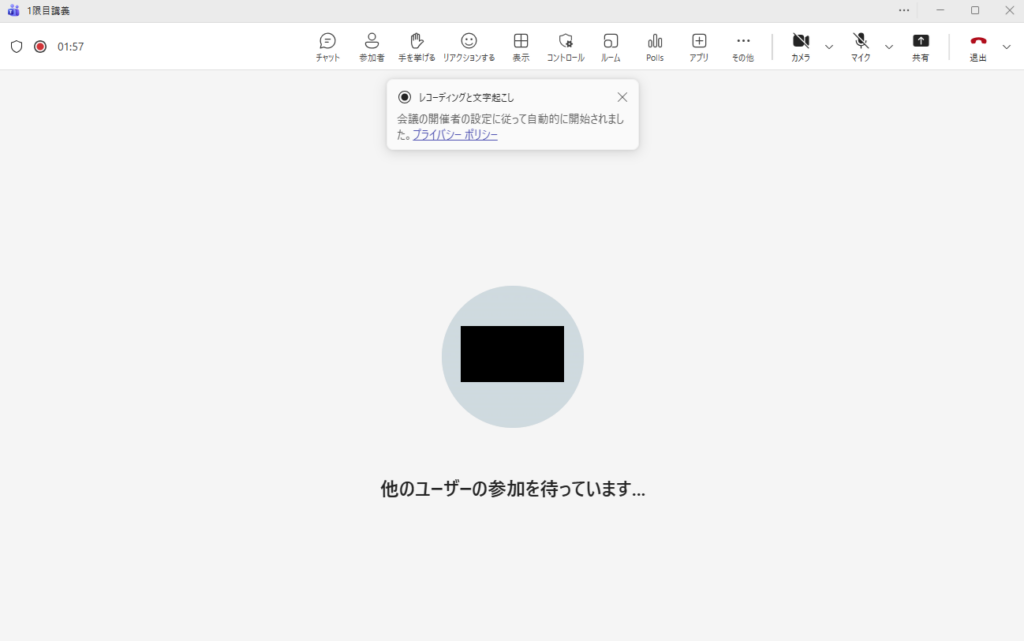Viewport: 1024px width, 641px height.
Task: Leave the meeting with 退出 button
Action: click(978, 46)
